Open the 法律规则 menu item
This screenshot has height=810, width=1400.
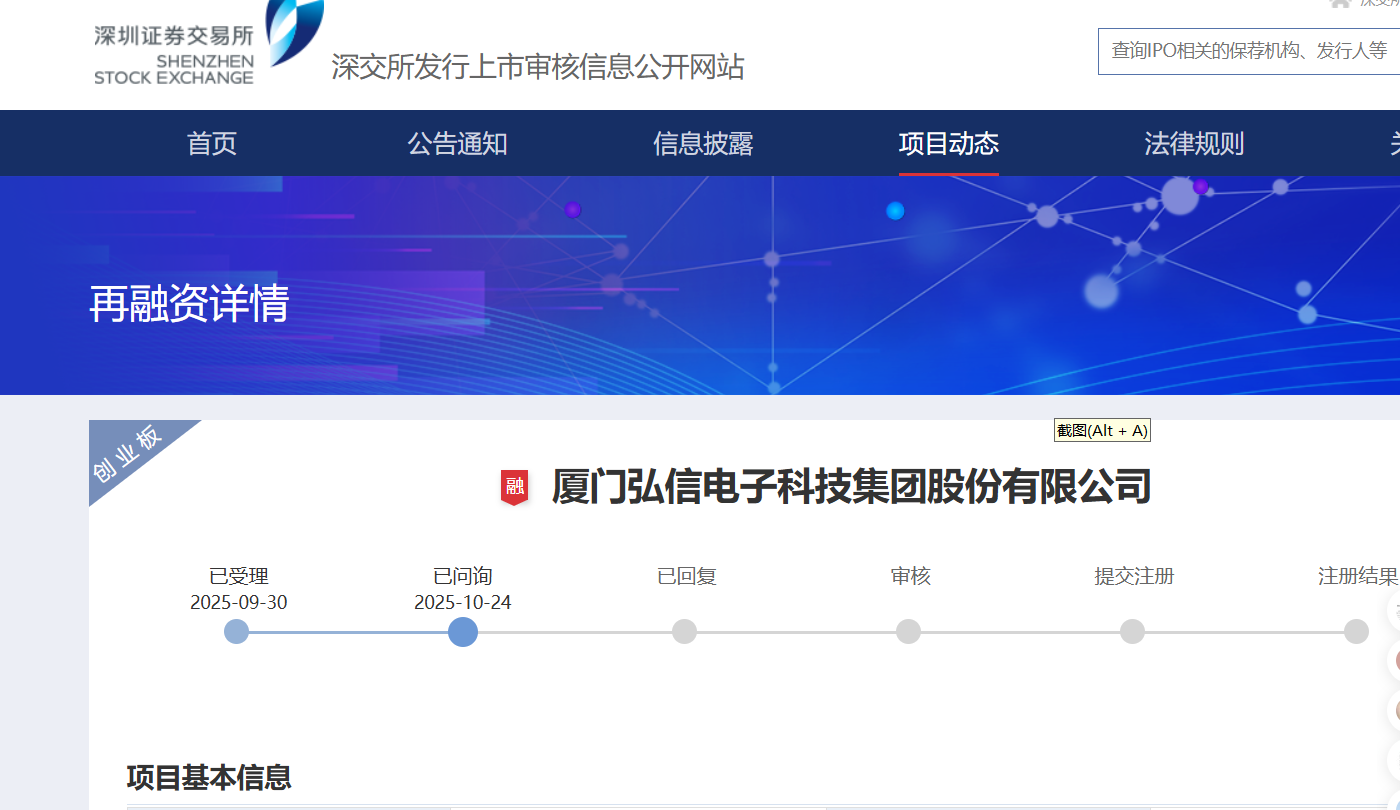(x=1194, y=143)
